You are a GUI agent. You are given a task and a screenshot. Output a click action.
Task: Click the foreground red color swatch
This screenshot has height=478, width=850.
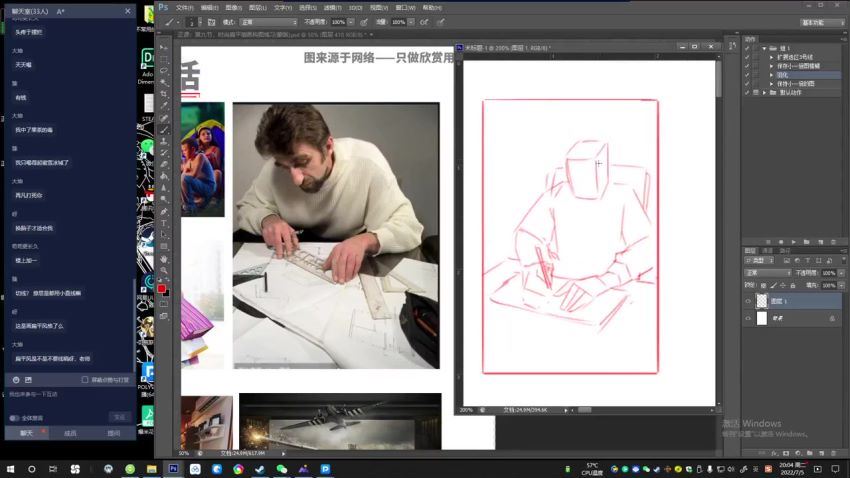coord(162,288)
